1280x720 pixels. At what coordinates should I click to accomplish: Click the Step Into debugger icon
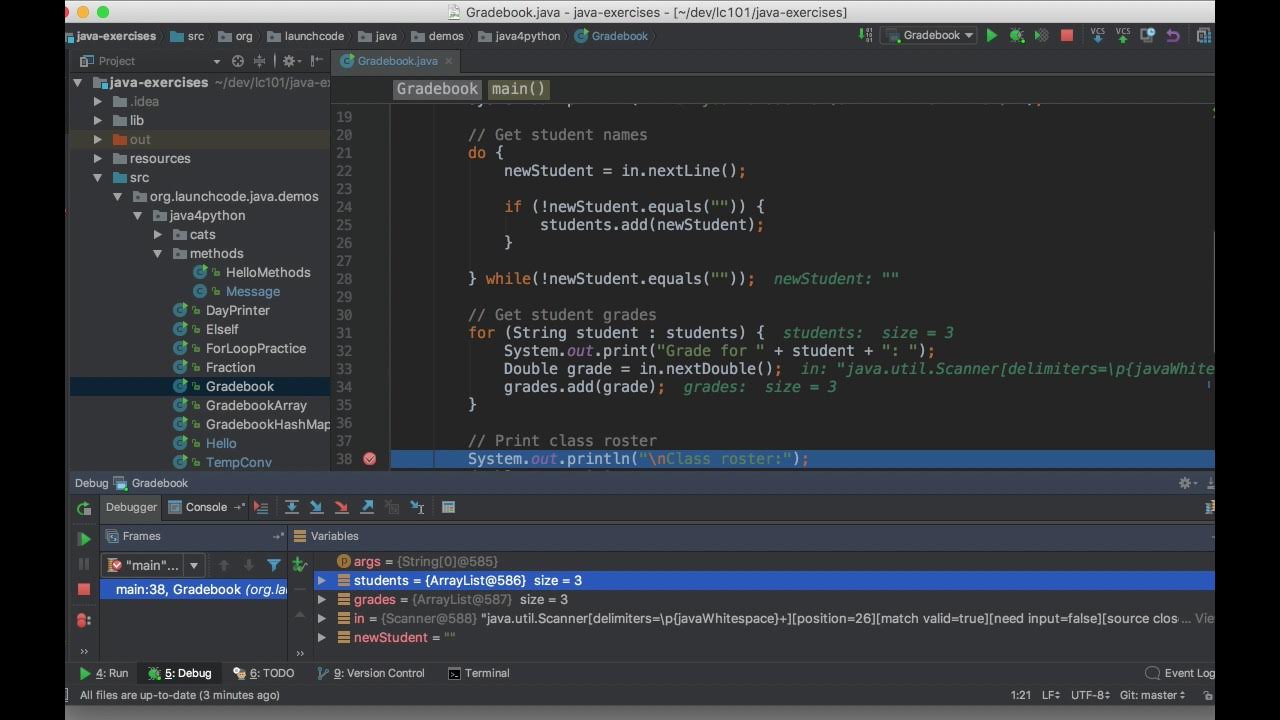(x=317, y=507)
